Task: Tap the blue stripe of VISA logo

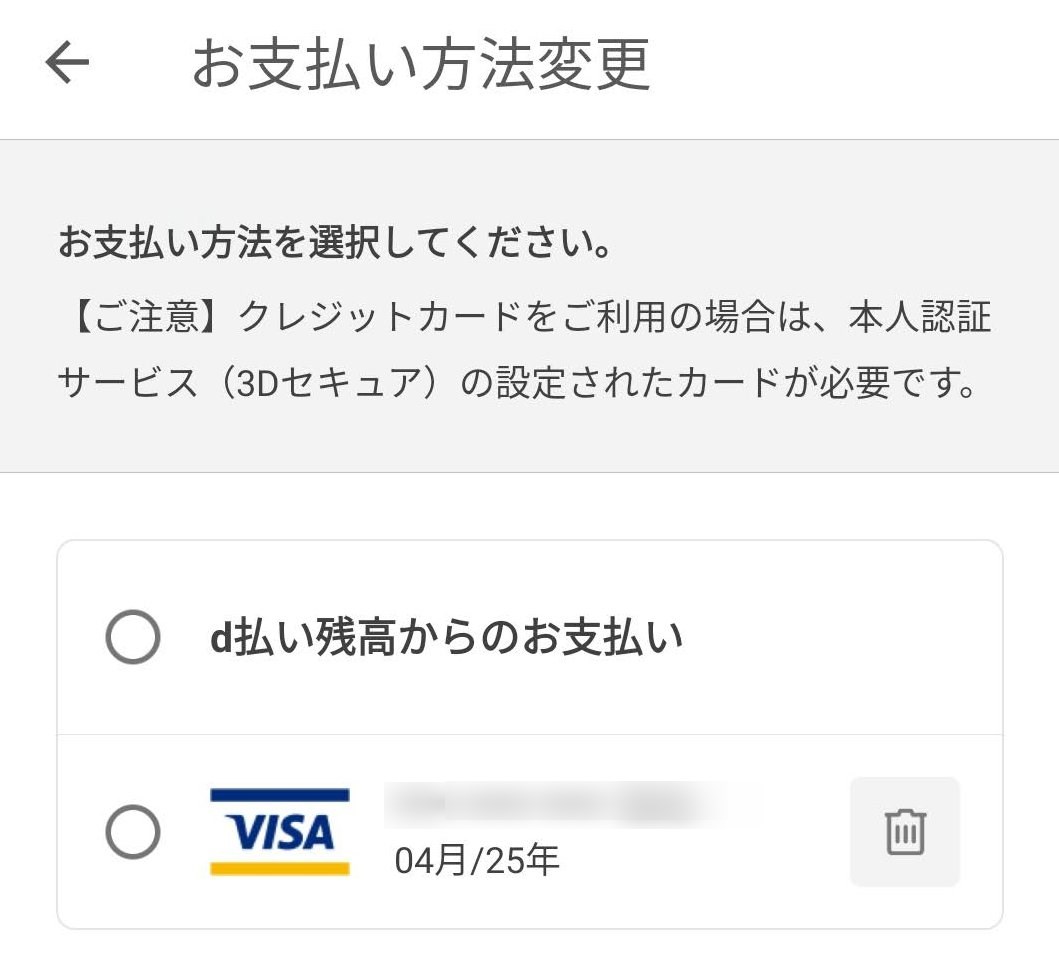Action: tap(280, 795)
